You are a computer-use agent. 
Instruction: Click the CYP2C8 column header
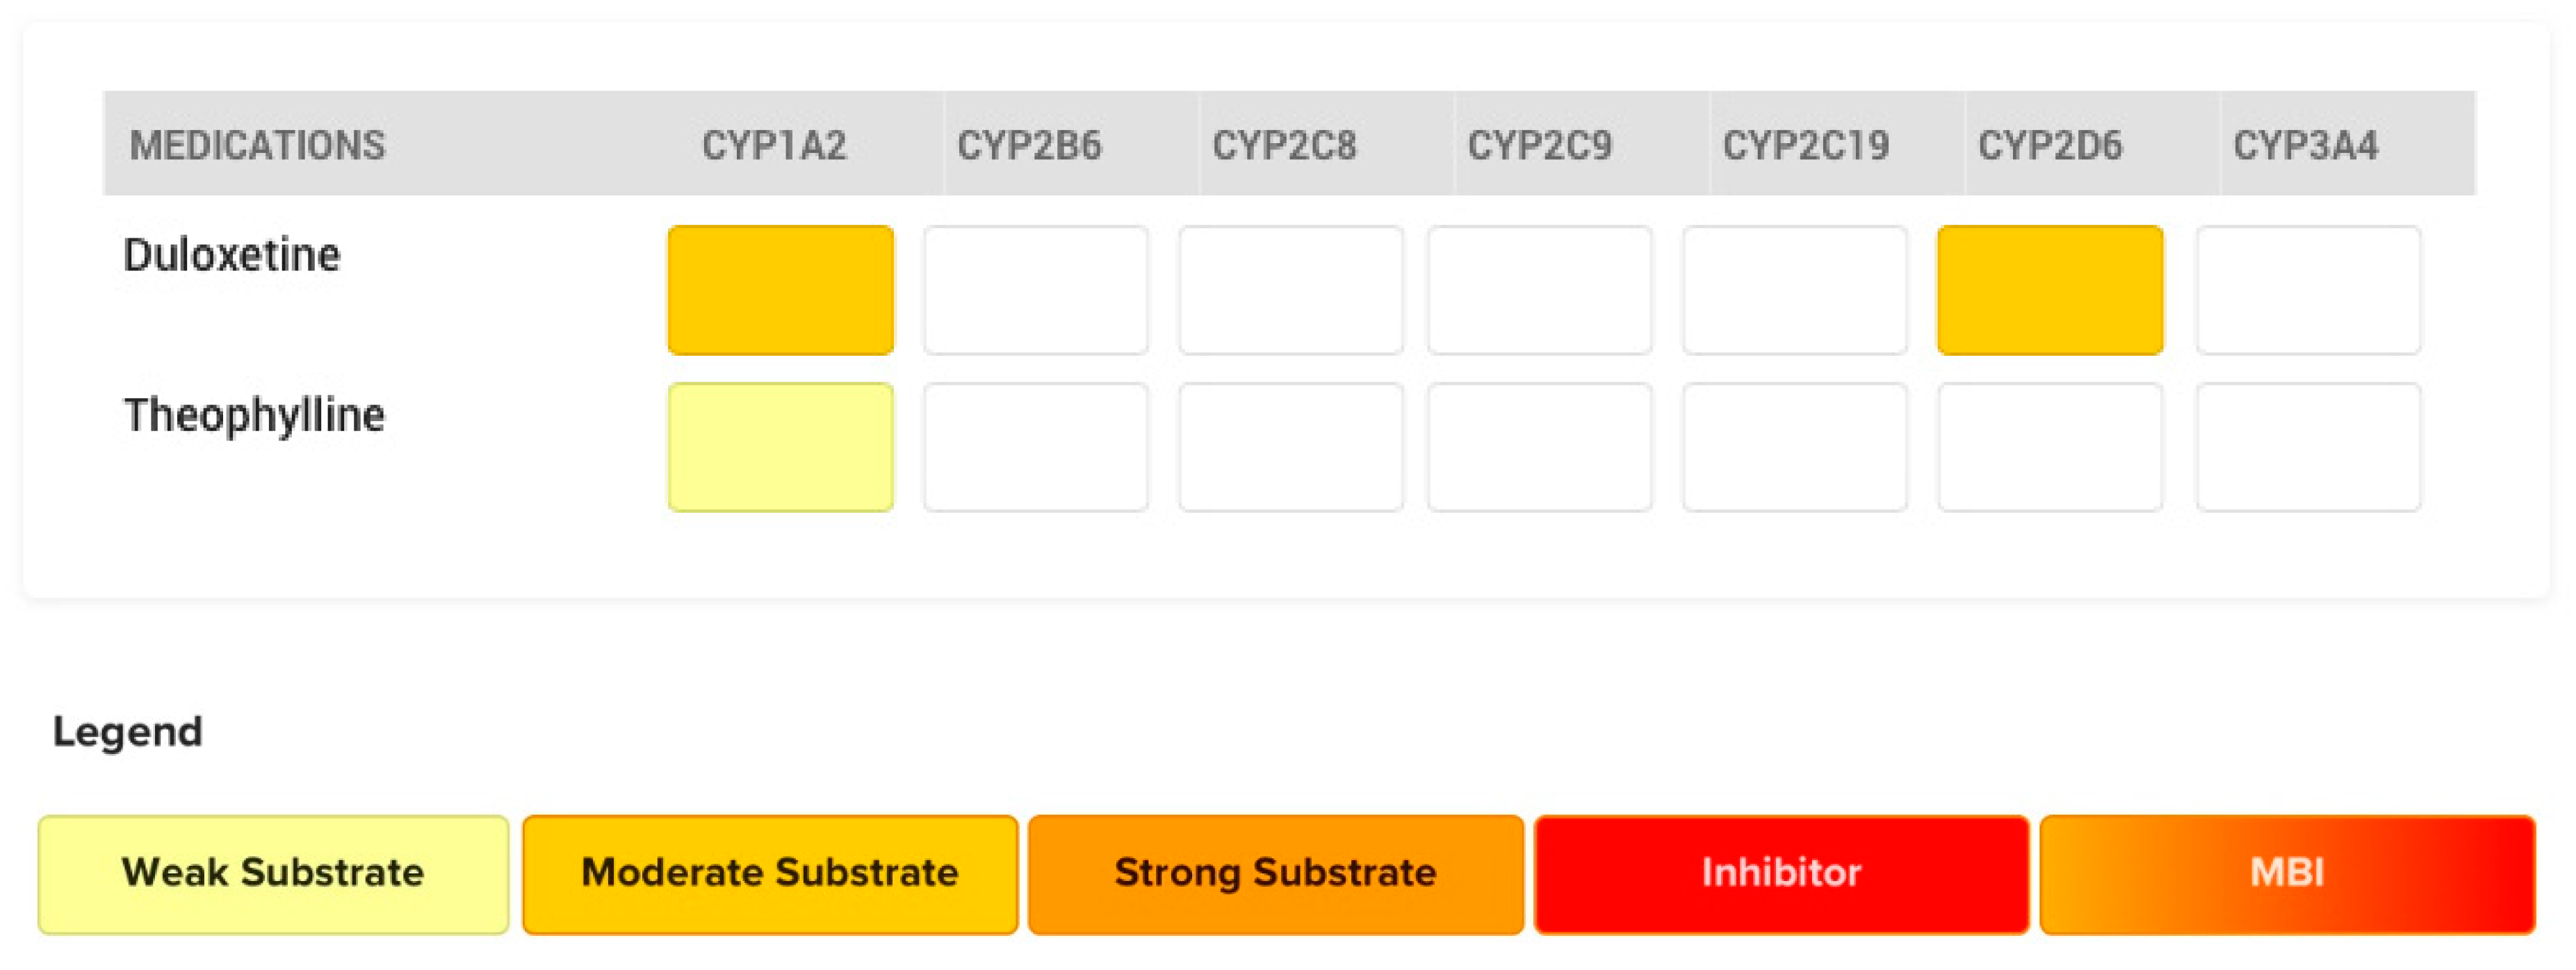point(1284,146)
